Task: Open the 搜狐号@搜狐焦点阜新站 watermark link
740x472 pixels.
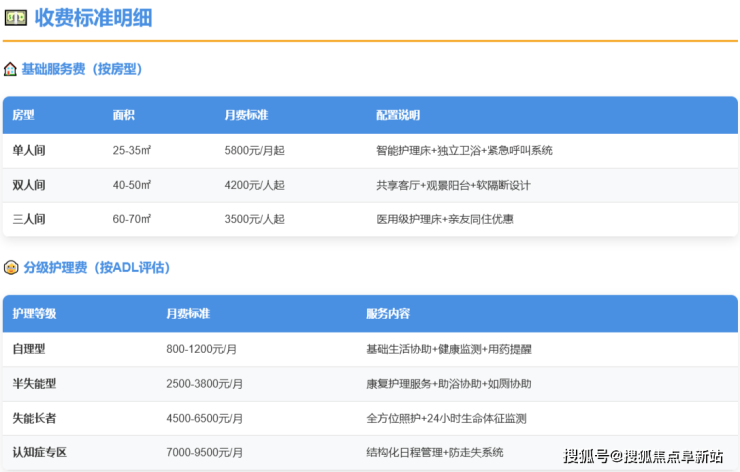Action: [x=643, y=457]
